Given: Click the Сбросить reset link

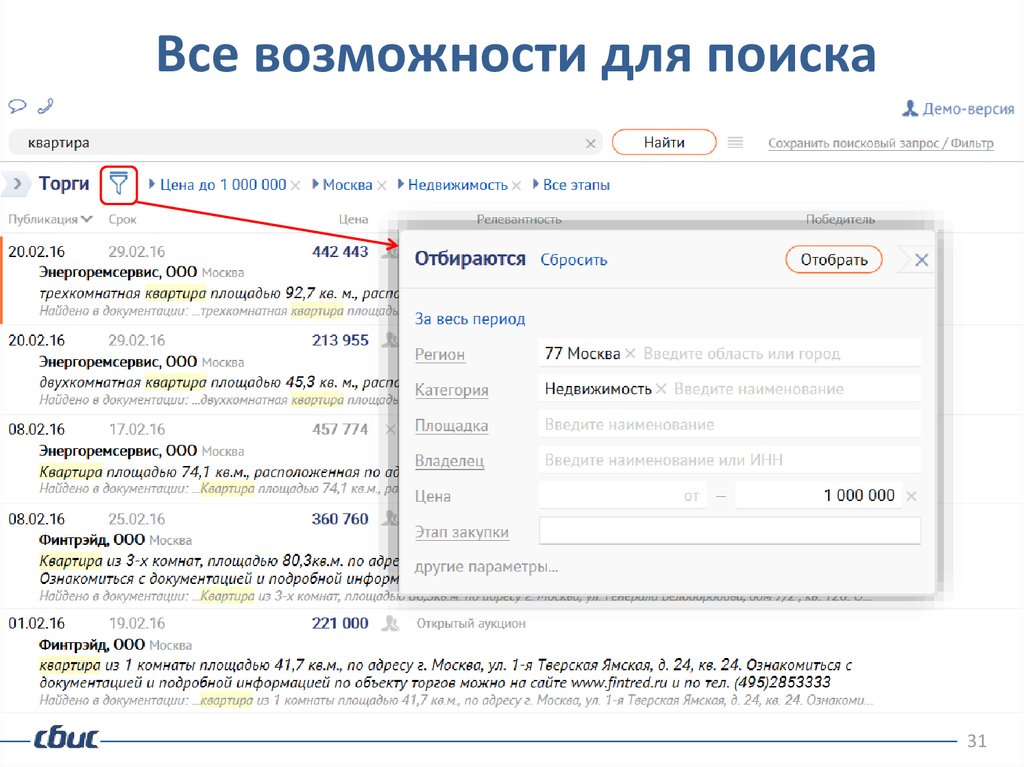Looking at the screenshot, I should coord(573,260).
